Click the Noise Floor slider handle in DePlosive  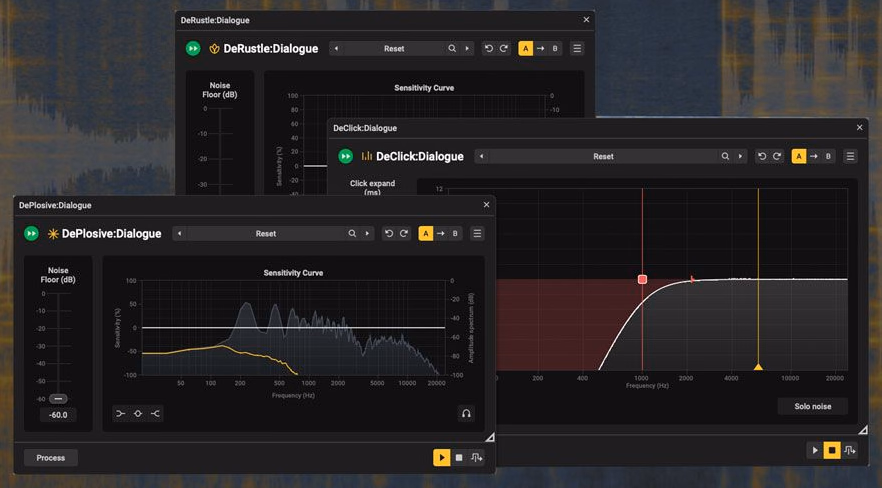click(58, 399)
